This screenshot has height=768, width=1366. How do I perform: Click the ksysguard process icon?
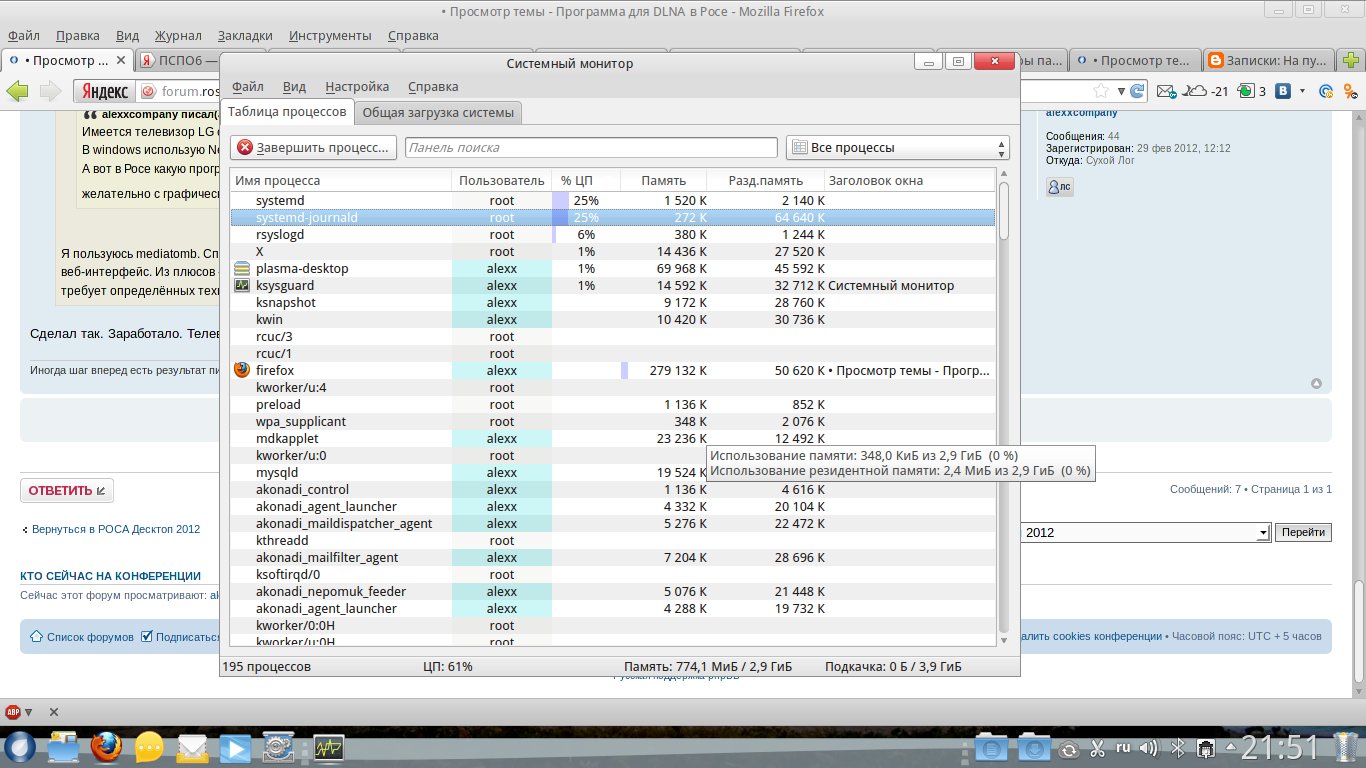tap(241, 286)
